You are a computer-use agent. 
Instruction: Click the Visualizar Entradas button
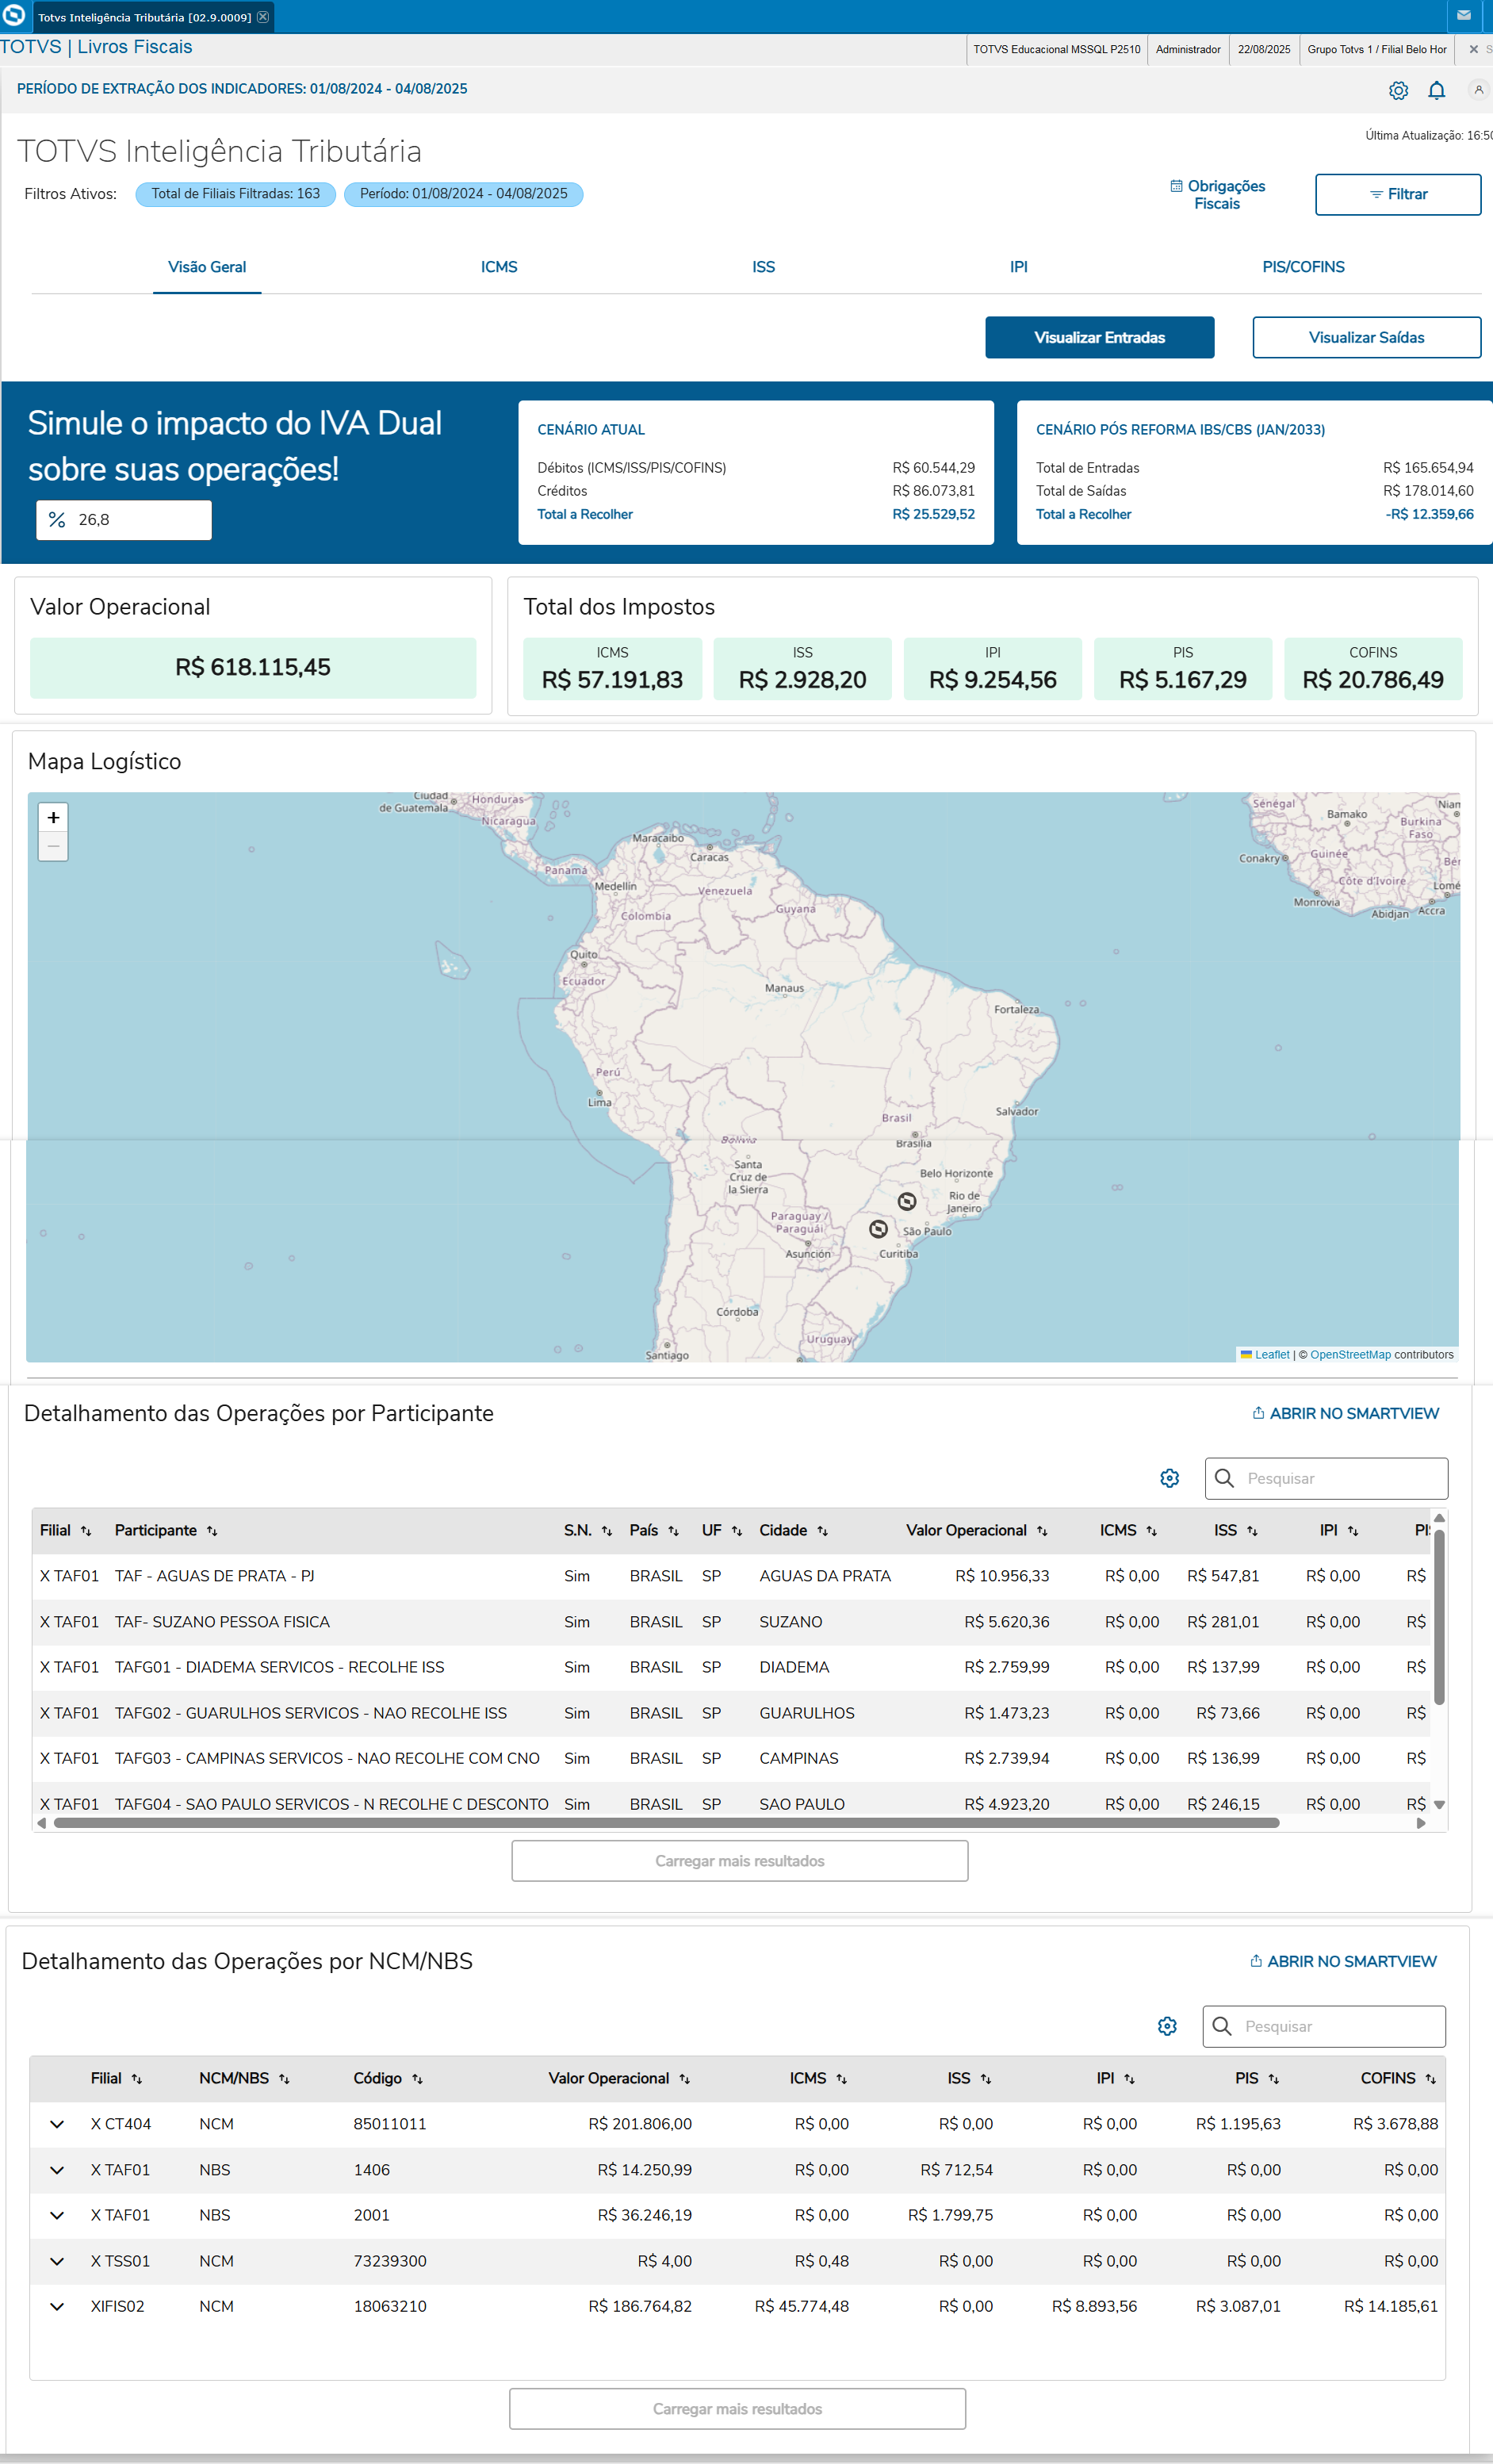tap(1099, 338)
